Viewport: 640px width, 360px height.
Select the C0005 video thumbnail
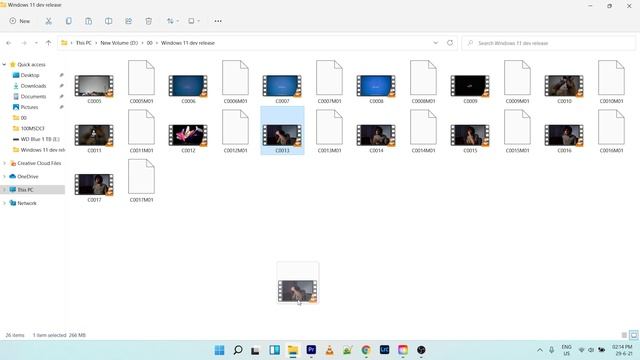[x=94, y=86]
